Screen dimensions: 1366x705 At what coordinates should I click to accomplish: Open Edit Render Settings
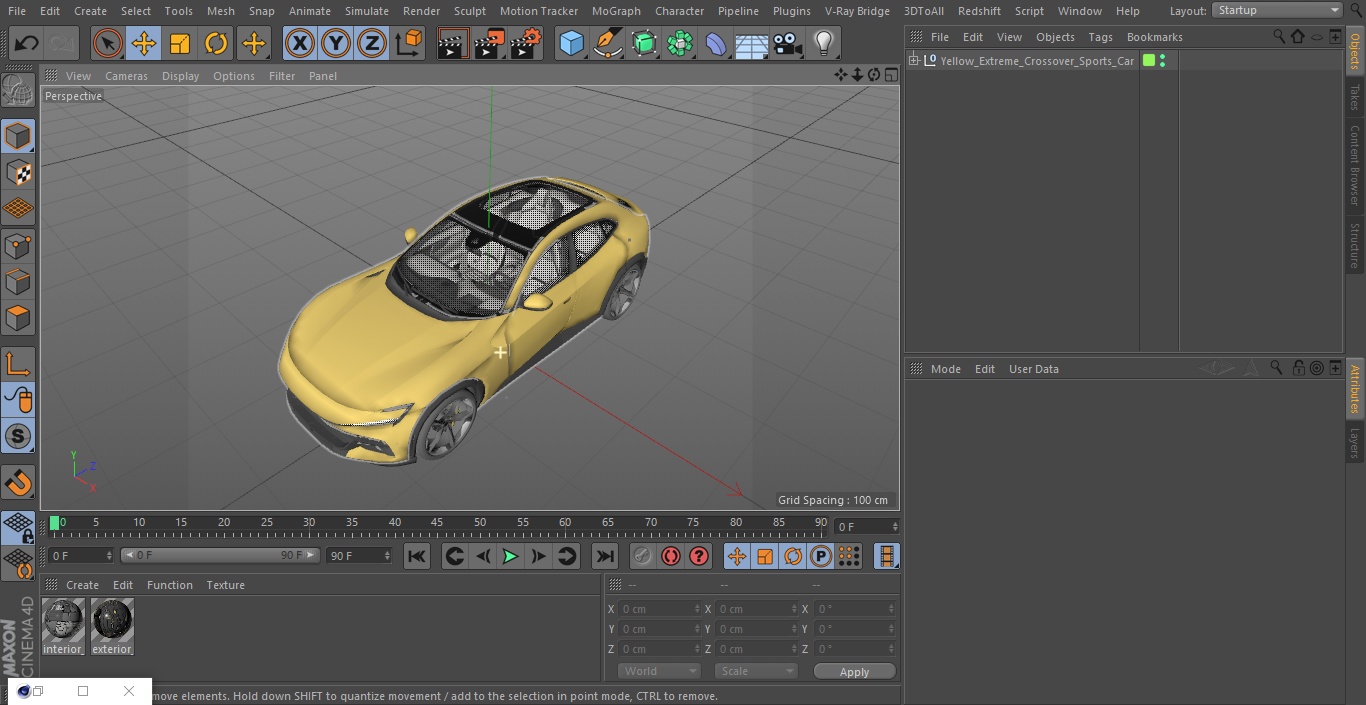click(526, 43)
